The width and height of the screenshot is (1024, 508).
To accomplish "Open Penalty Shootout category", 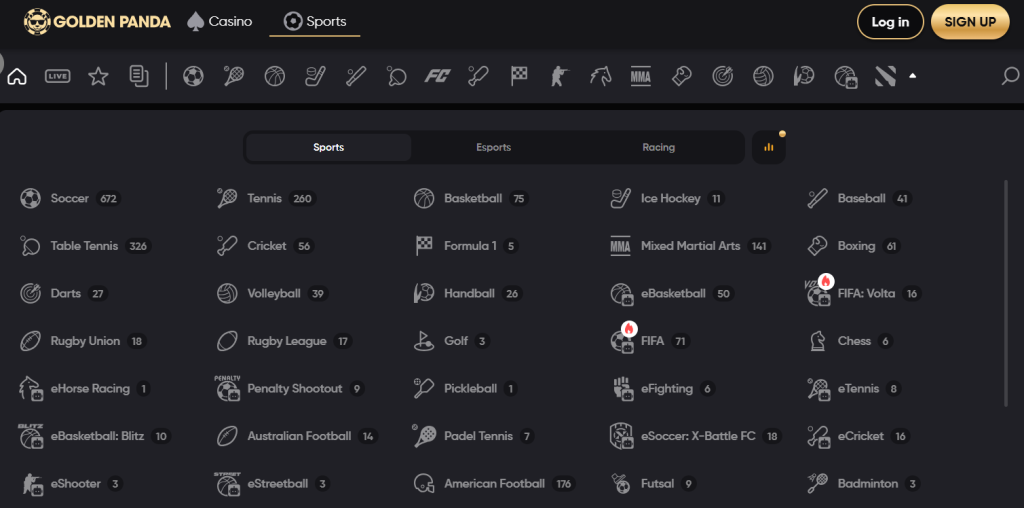I will click(x=290, y=389).
